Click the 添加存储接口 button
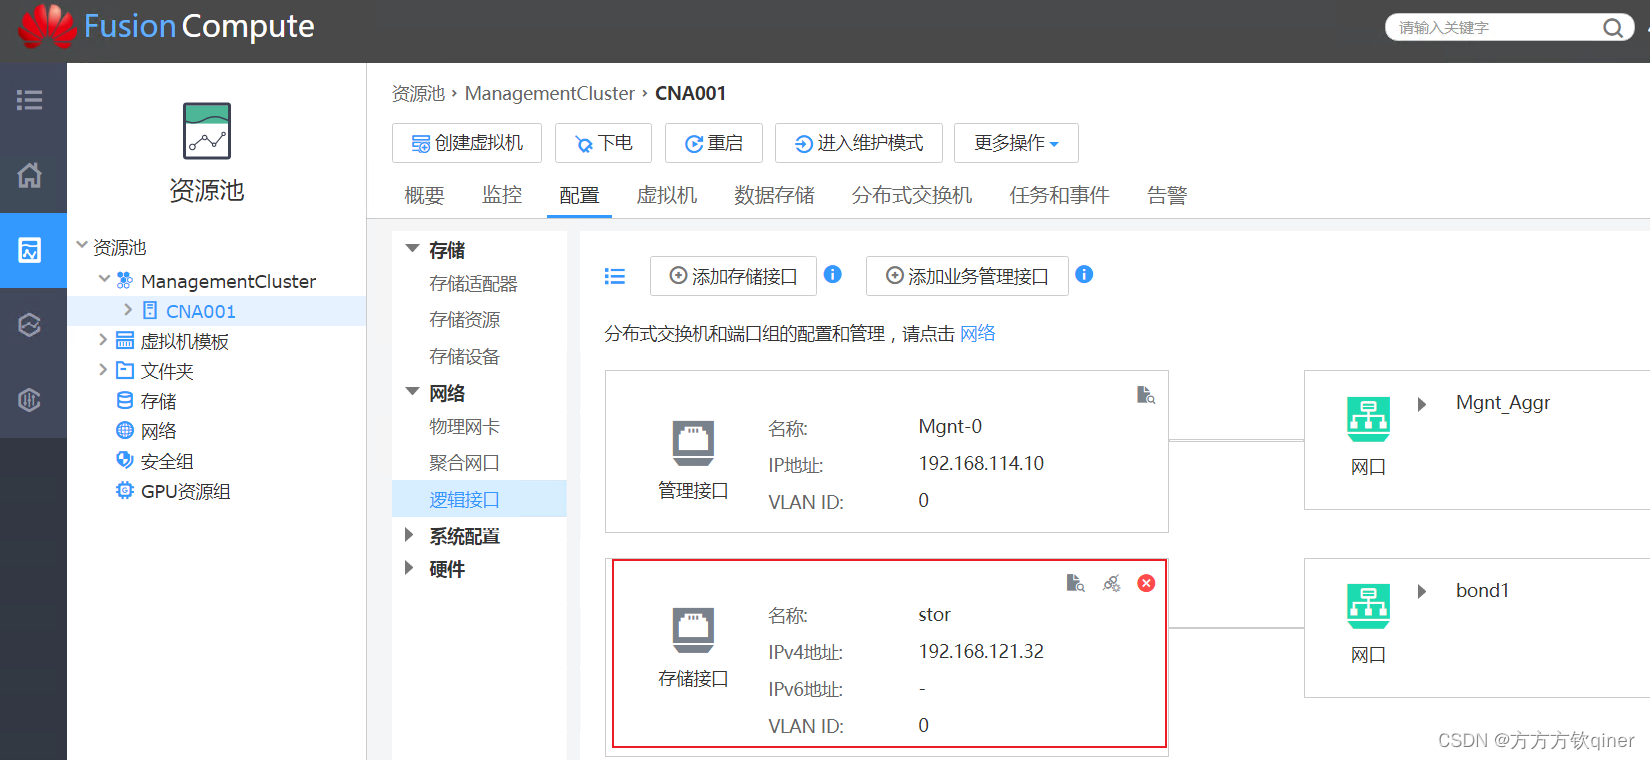 click(x=733, y=276)
